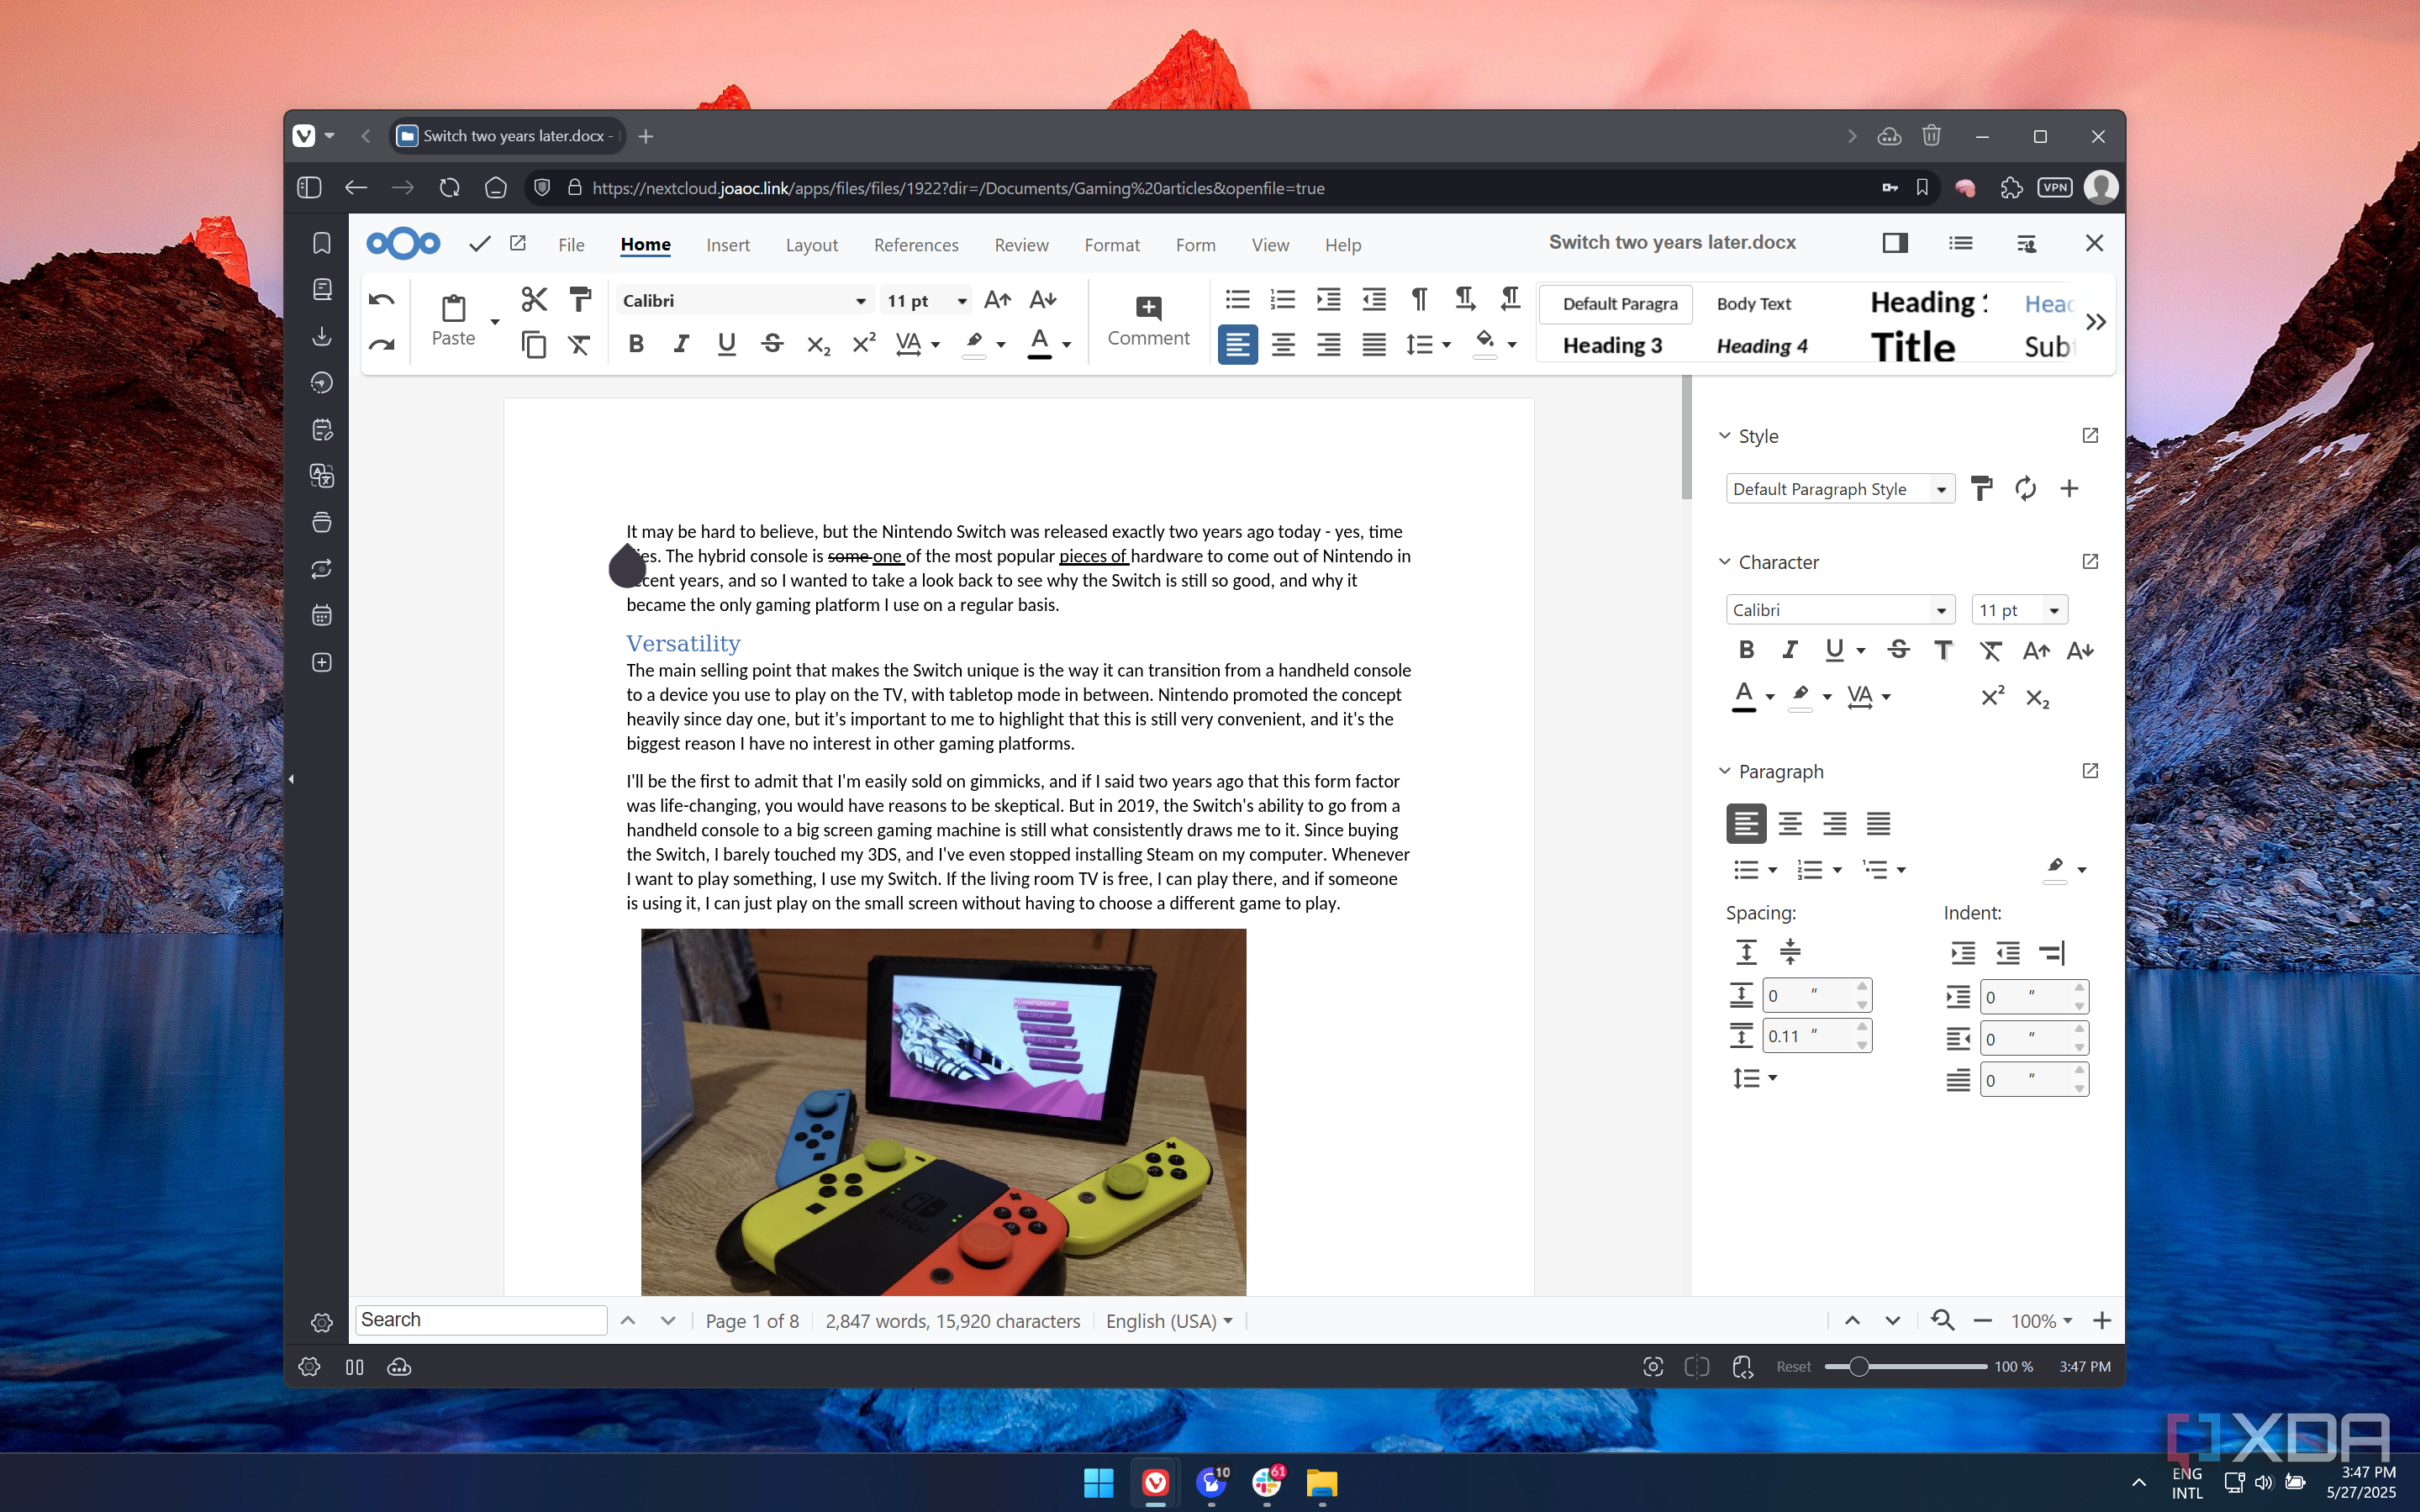
Task: Open Vivaldi calendar panel in sidebar
Action: (322, 615)
